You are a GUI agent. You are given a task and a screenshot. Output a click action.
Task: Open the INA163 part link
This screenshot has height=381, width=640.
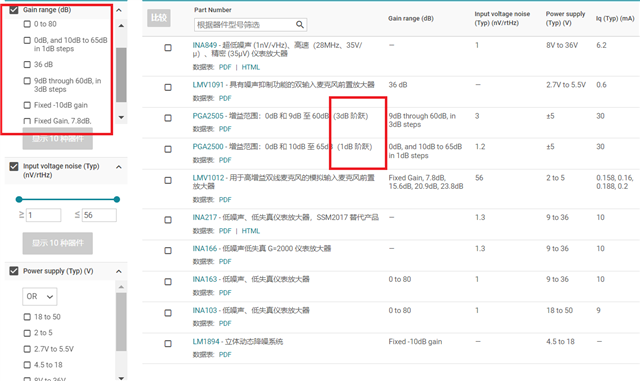[204, 279]
